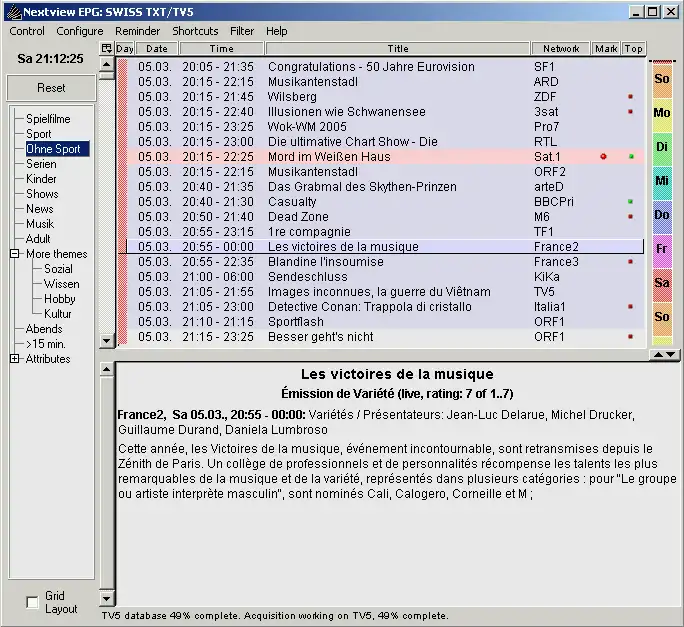Click the Network column header
Image resolution: width=684 pixels, height=627 pixels.
pos(561,48)
